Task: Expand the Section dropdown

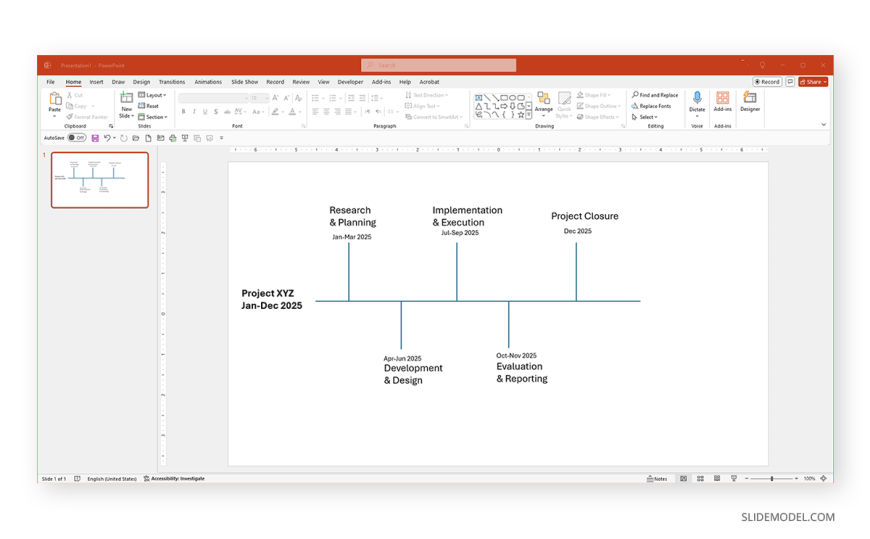Action: tap(153, 117)
